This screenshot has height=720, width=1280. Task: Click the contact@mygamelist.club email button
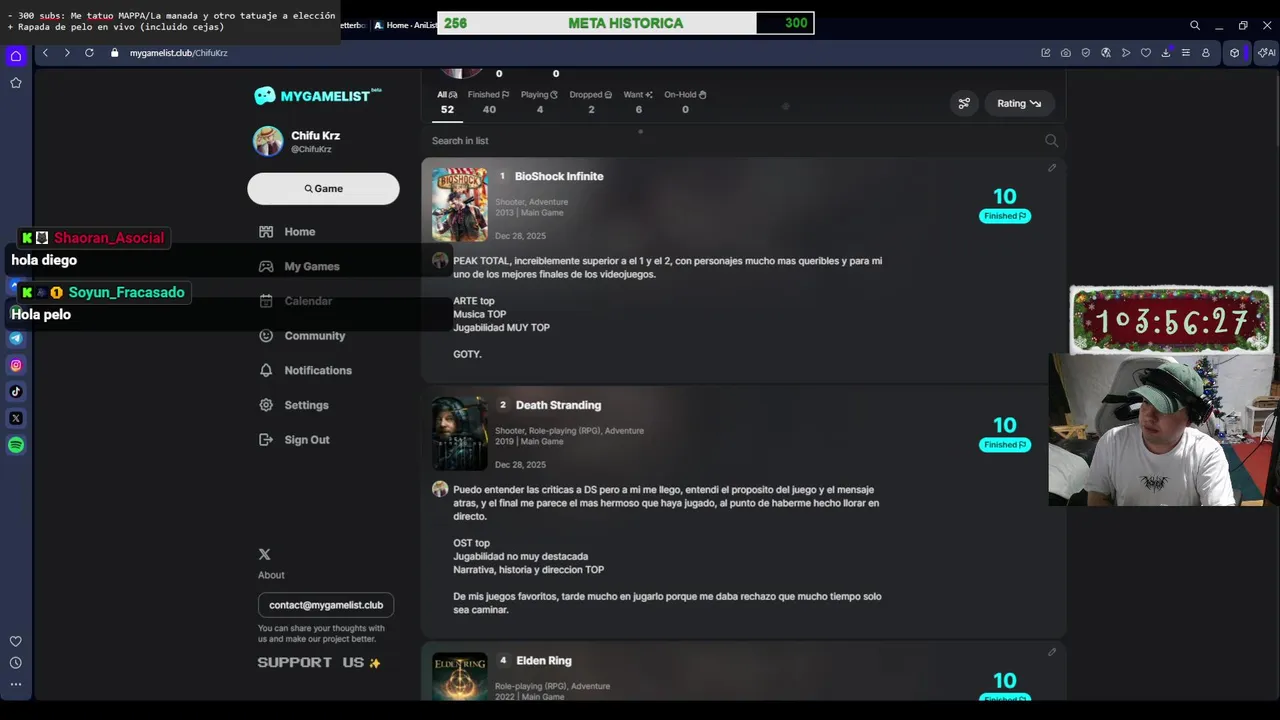(326, 605)
